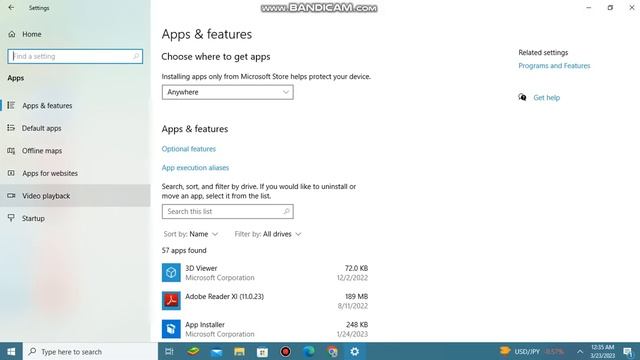Open Default apps section
Image resolution: width=640 pixels, height=360 pixels.
(75, 128)
